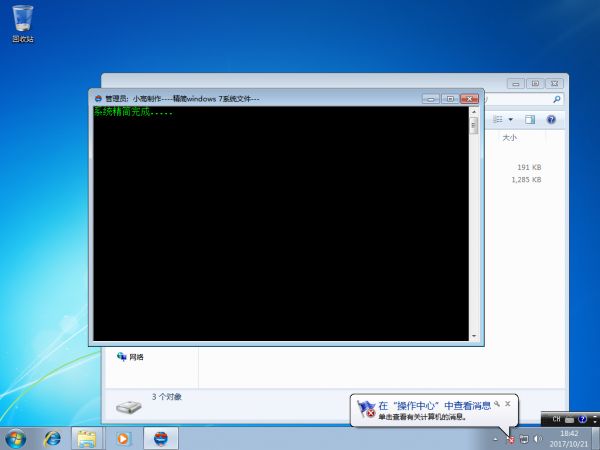Open the 在“操作中心”中查看消息 notification link
The image size is (600, 450).
tap(435, 406)
